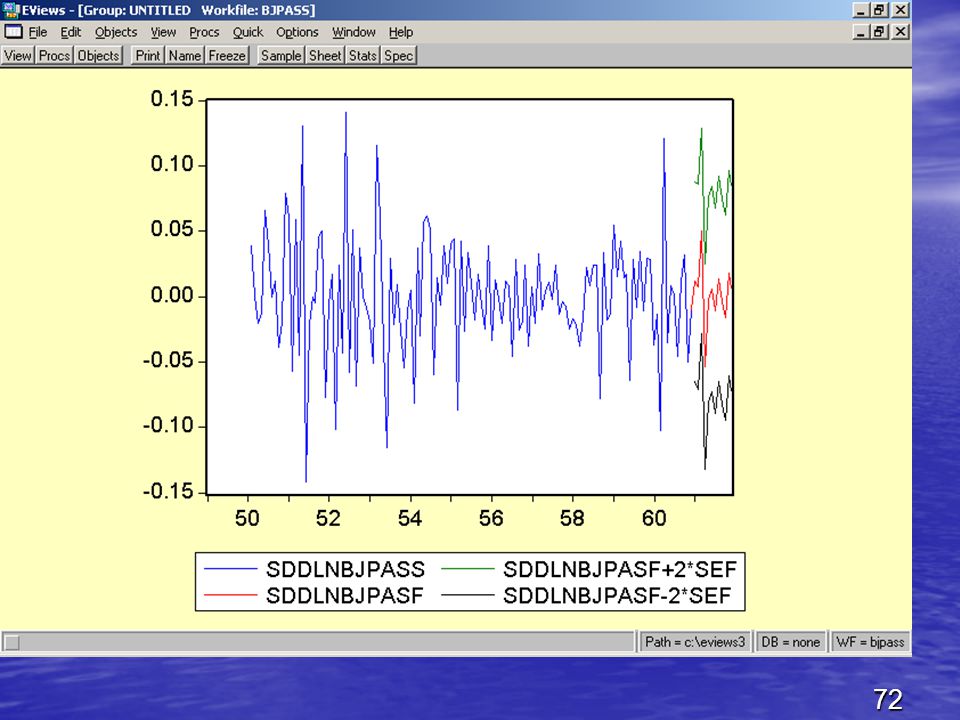
Task: Click the green legend line sample
Action: click(468, 569)
